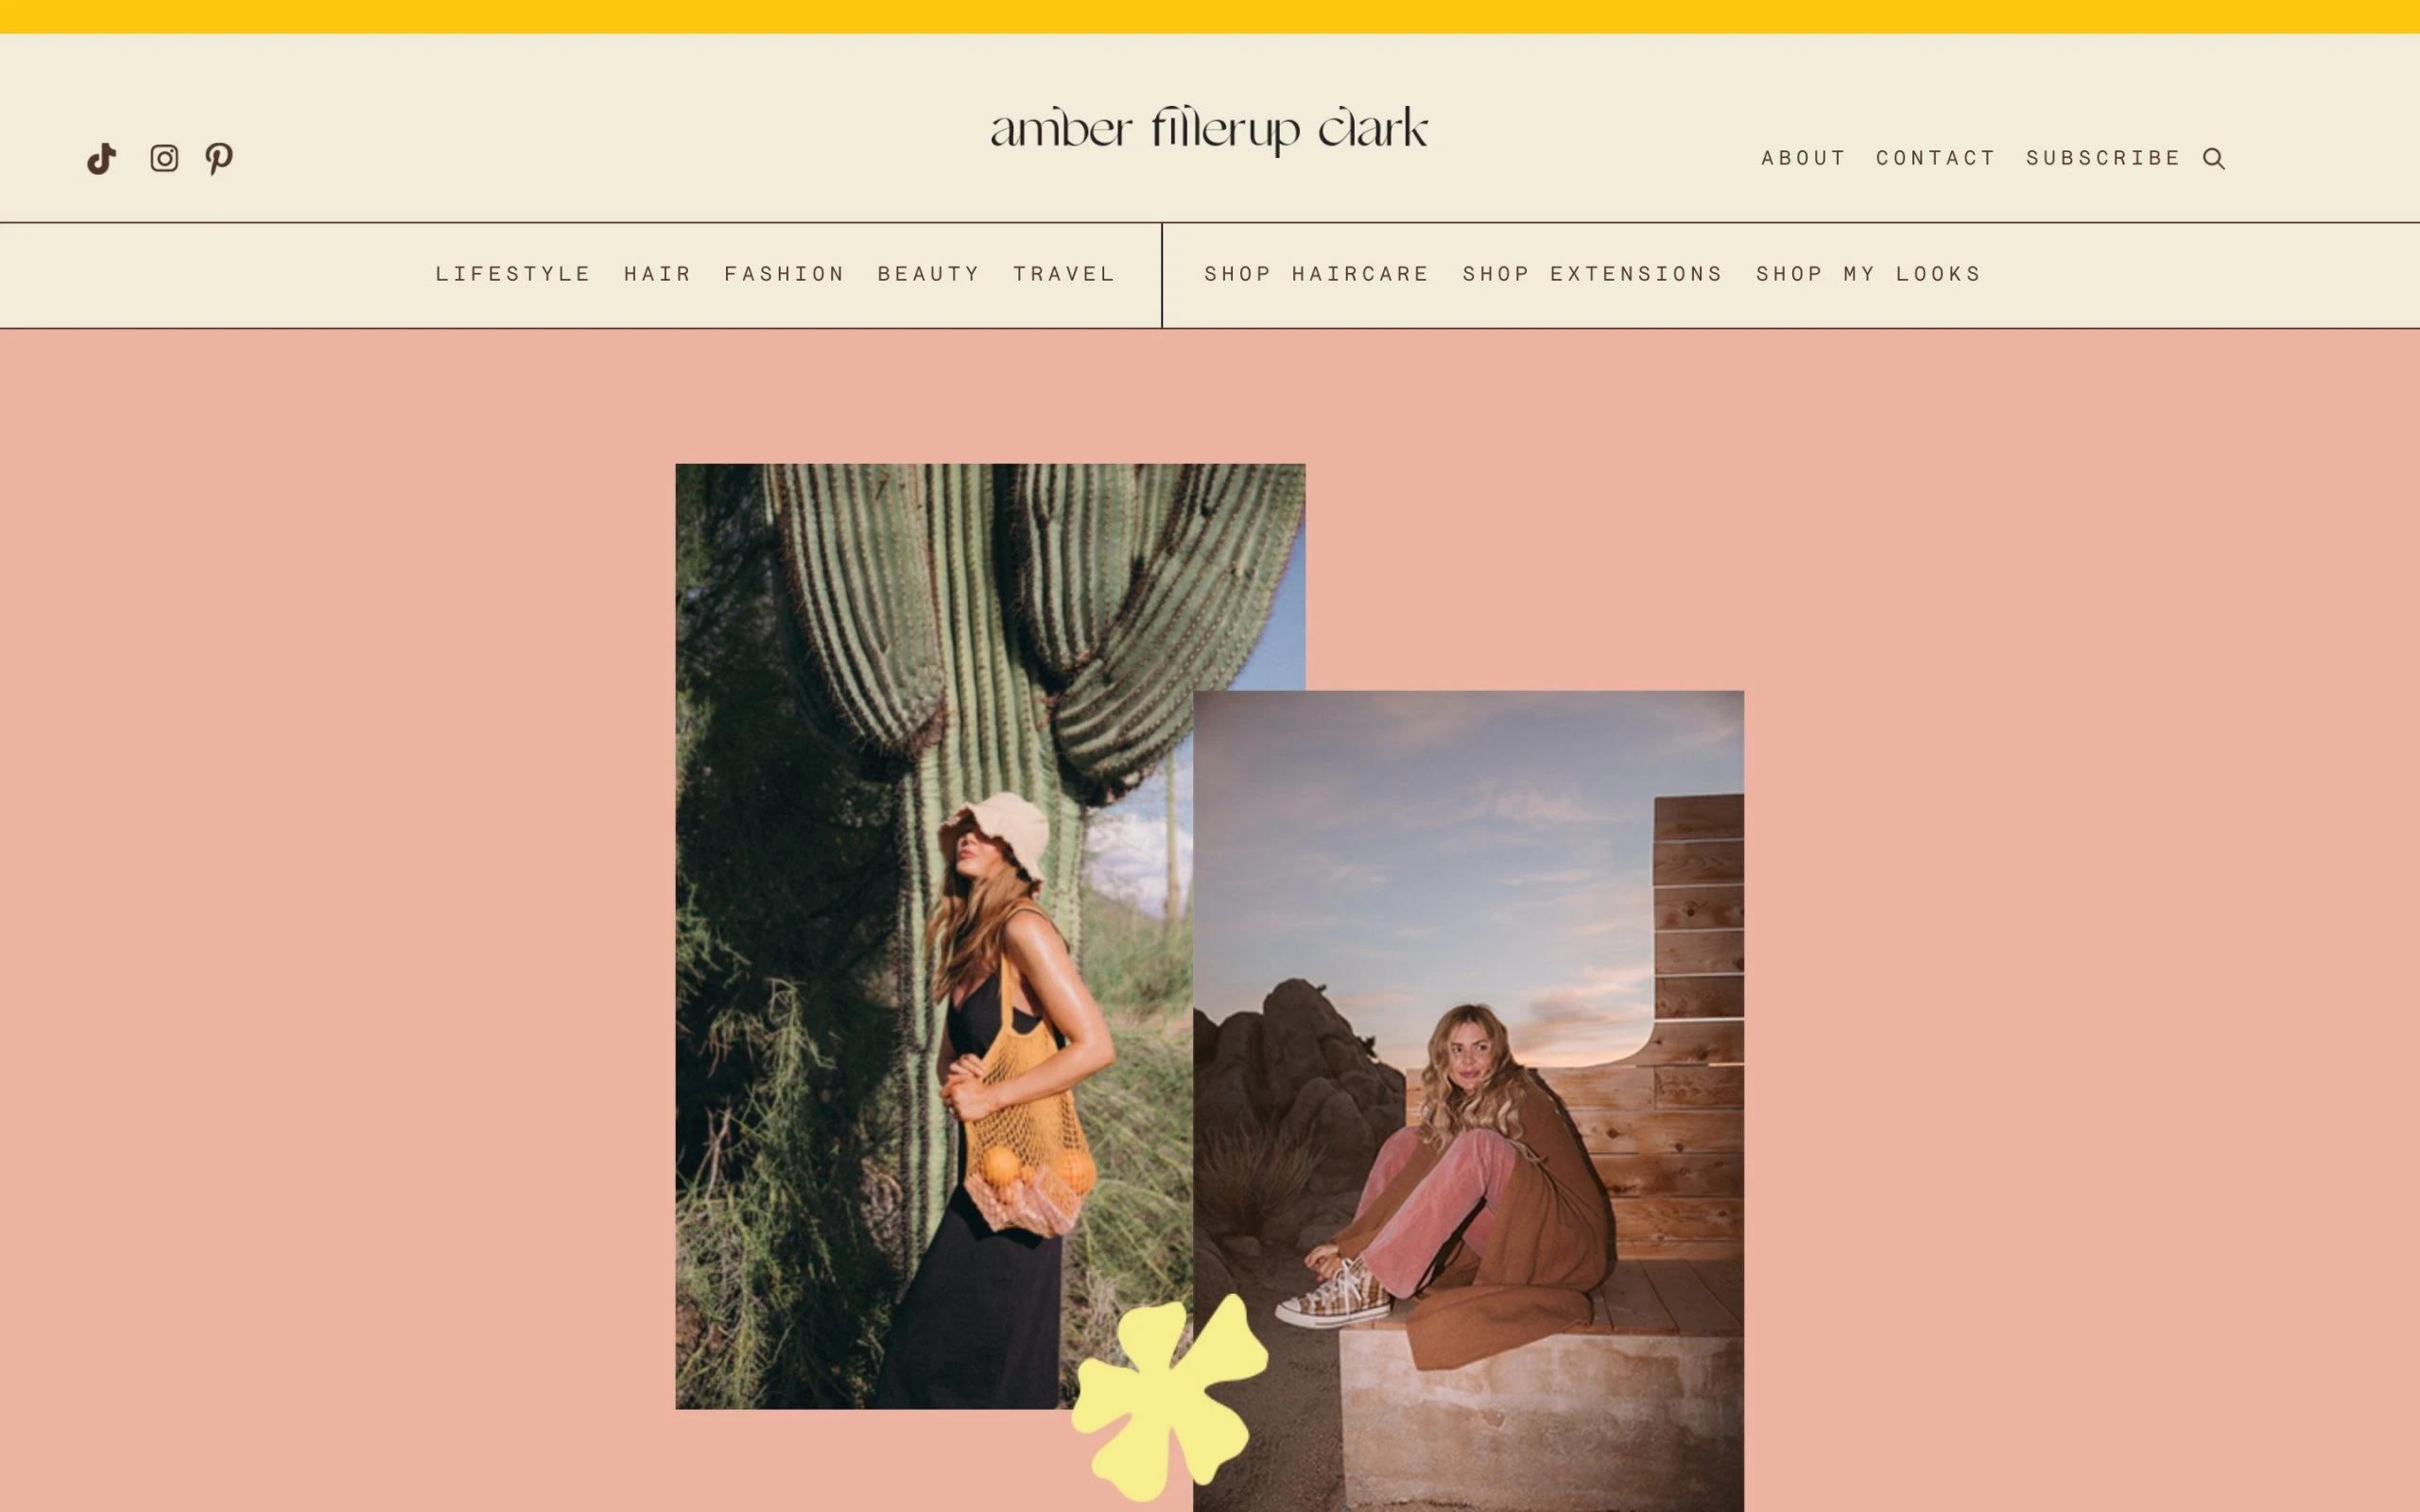Click the search magnifier icon

point(2214,159)
